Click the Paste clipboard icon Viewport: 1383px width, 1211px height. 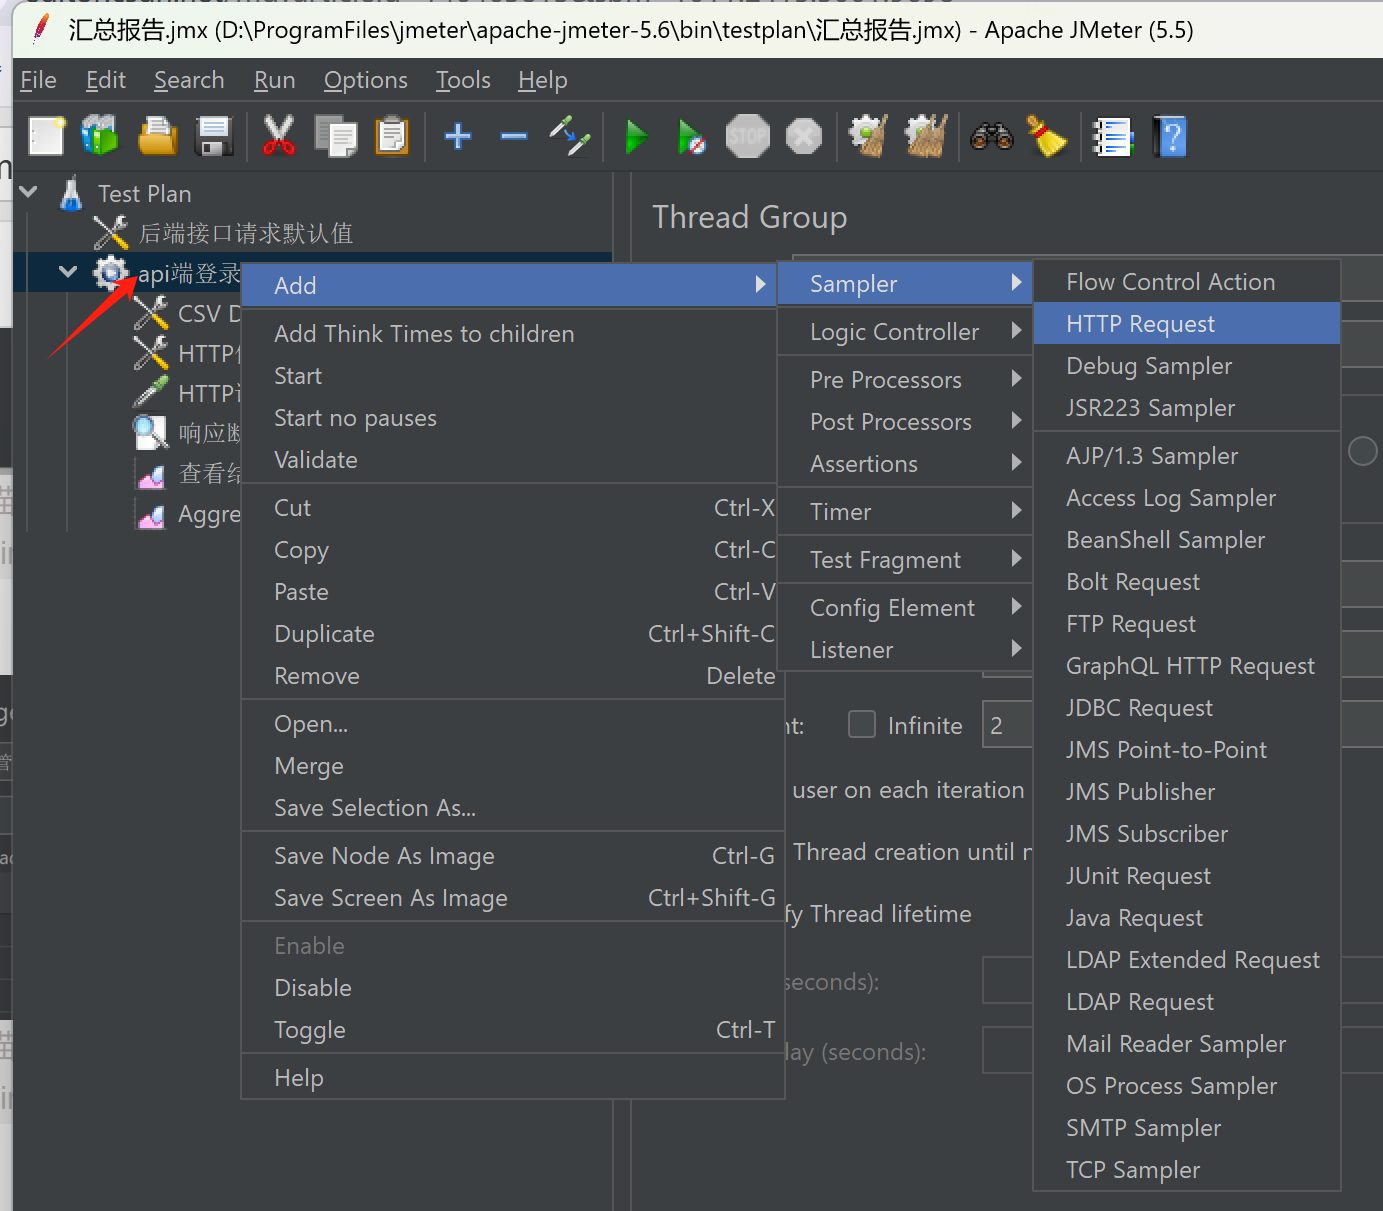point(392,137)
